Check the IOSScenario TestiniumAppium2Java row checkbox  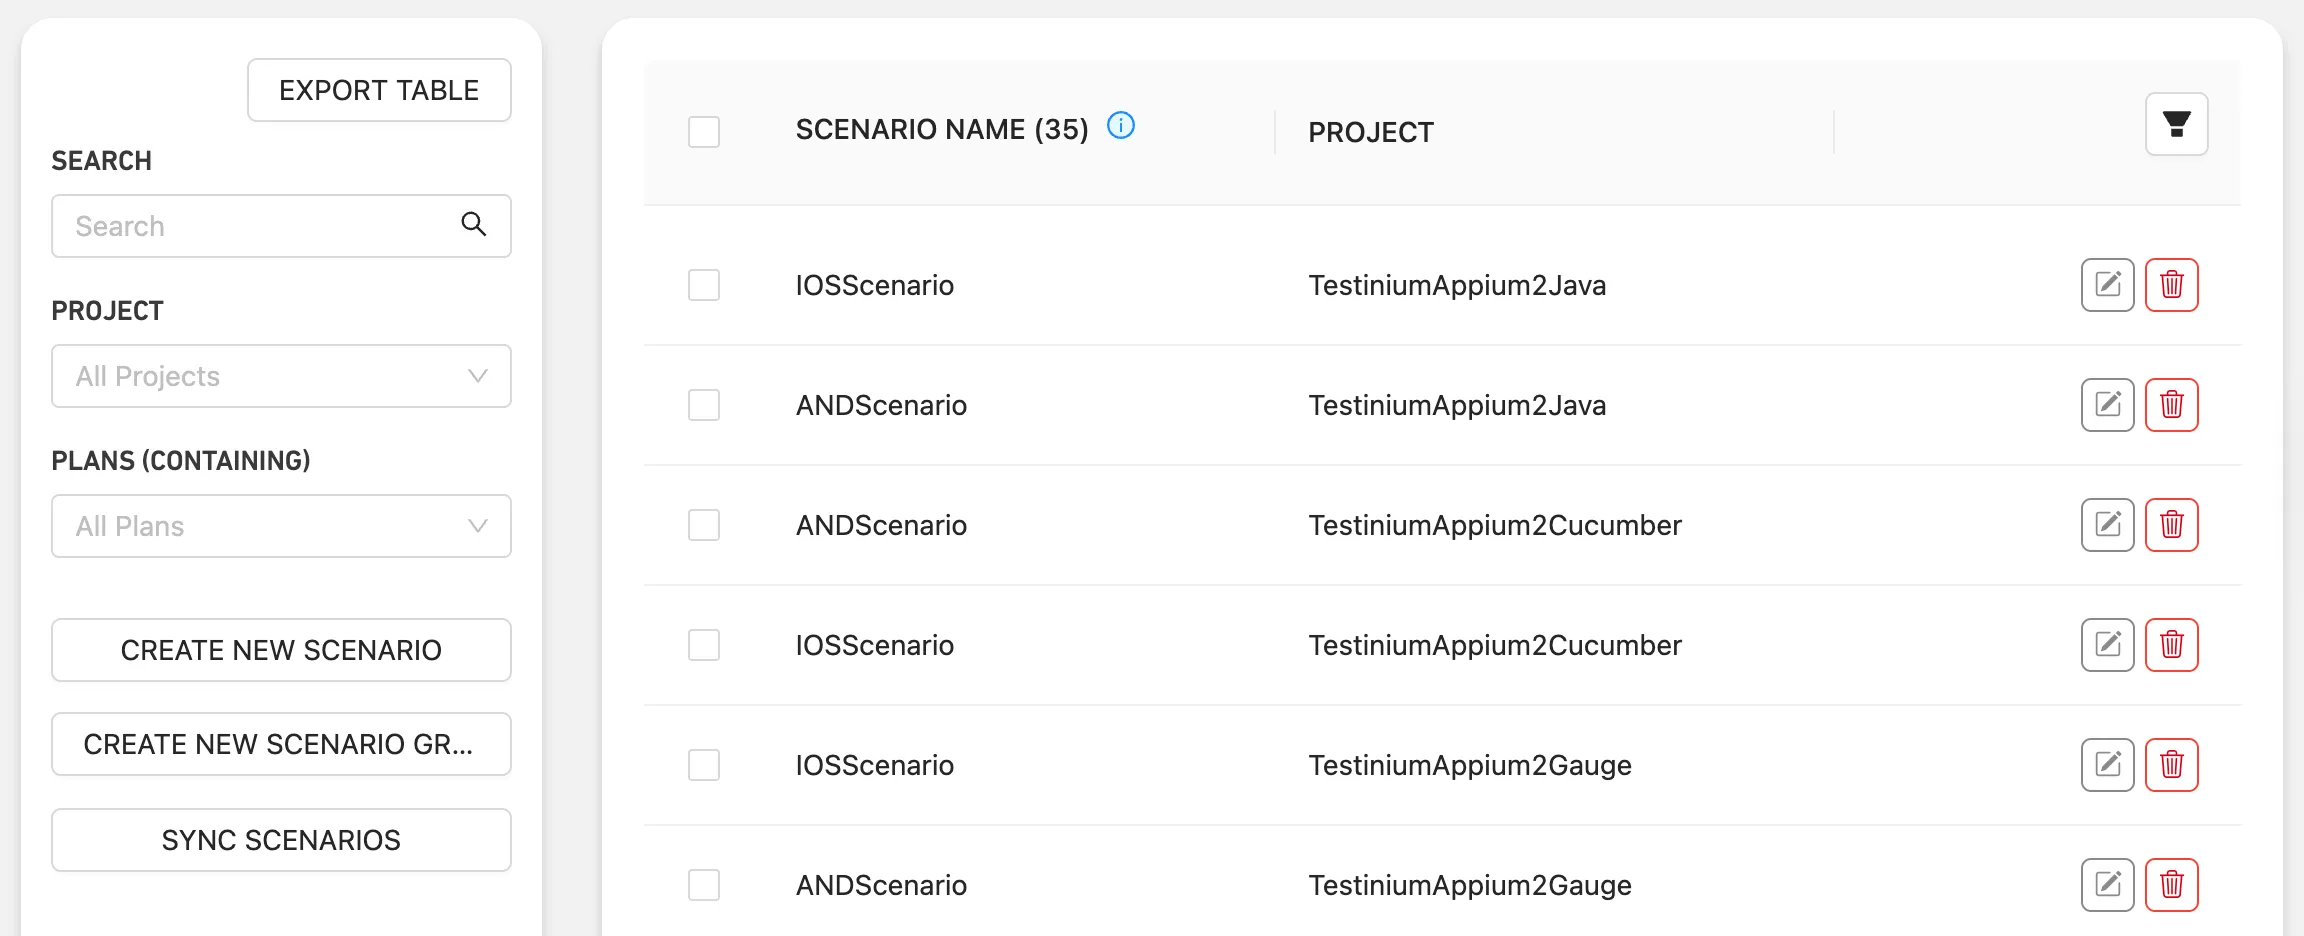704,285
